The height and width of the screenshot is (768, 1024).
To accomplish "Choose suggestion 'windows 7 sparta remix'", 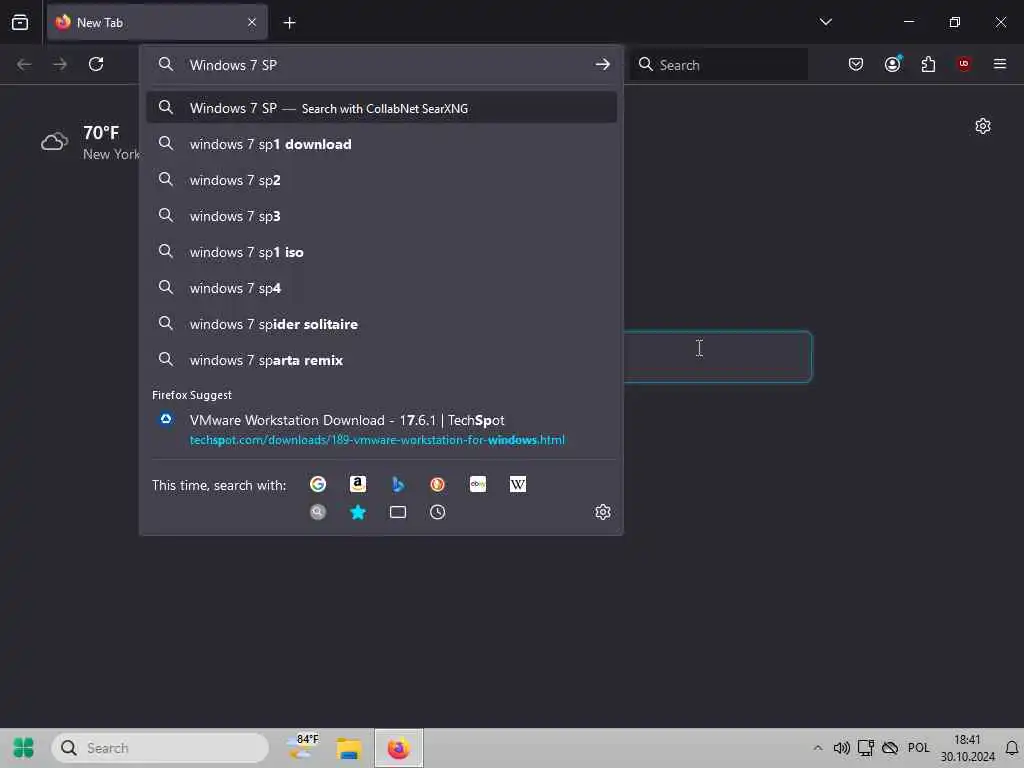I will pos(381,360).
